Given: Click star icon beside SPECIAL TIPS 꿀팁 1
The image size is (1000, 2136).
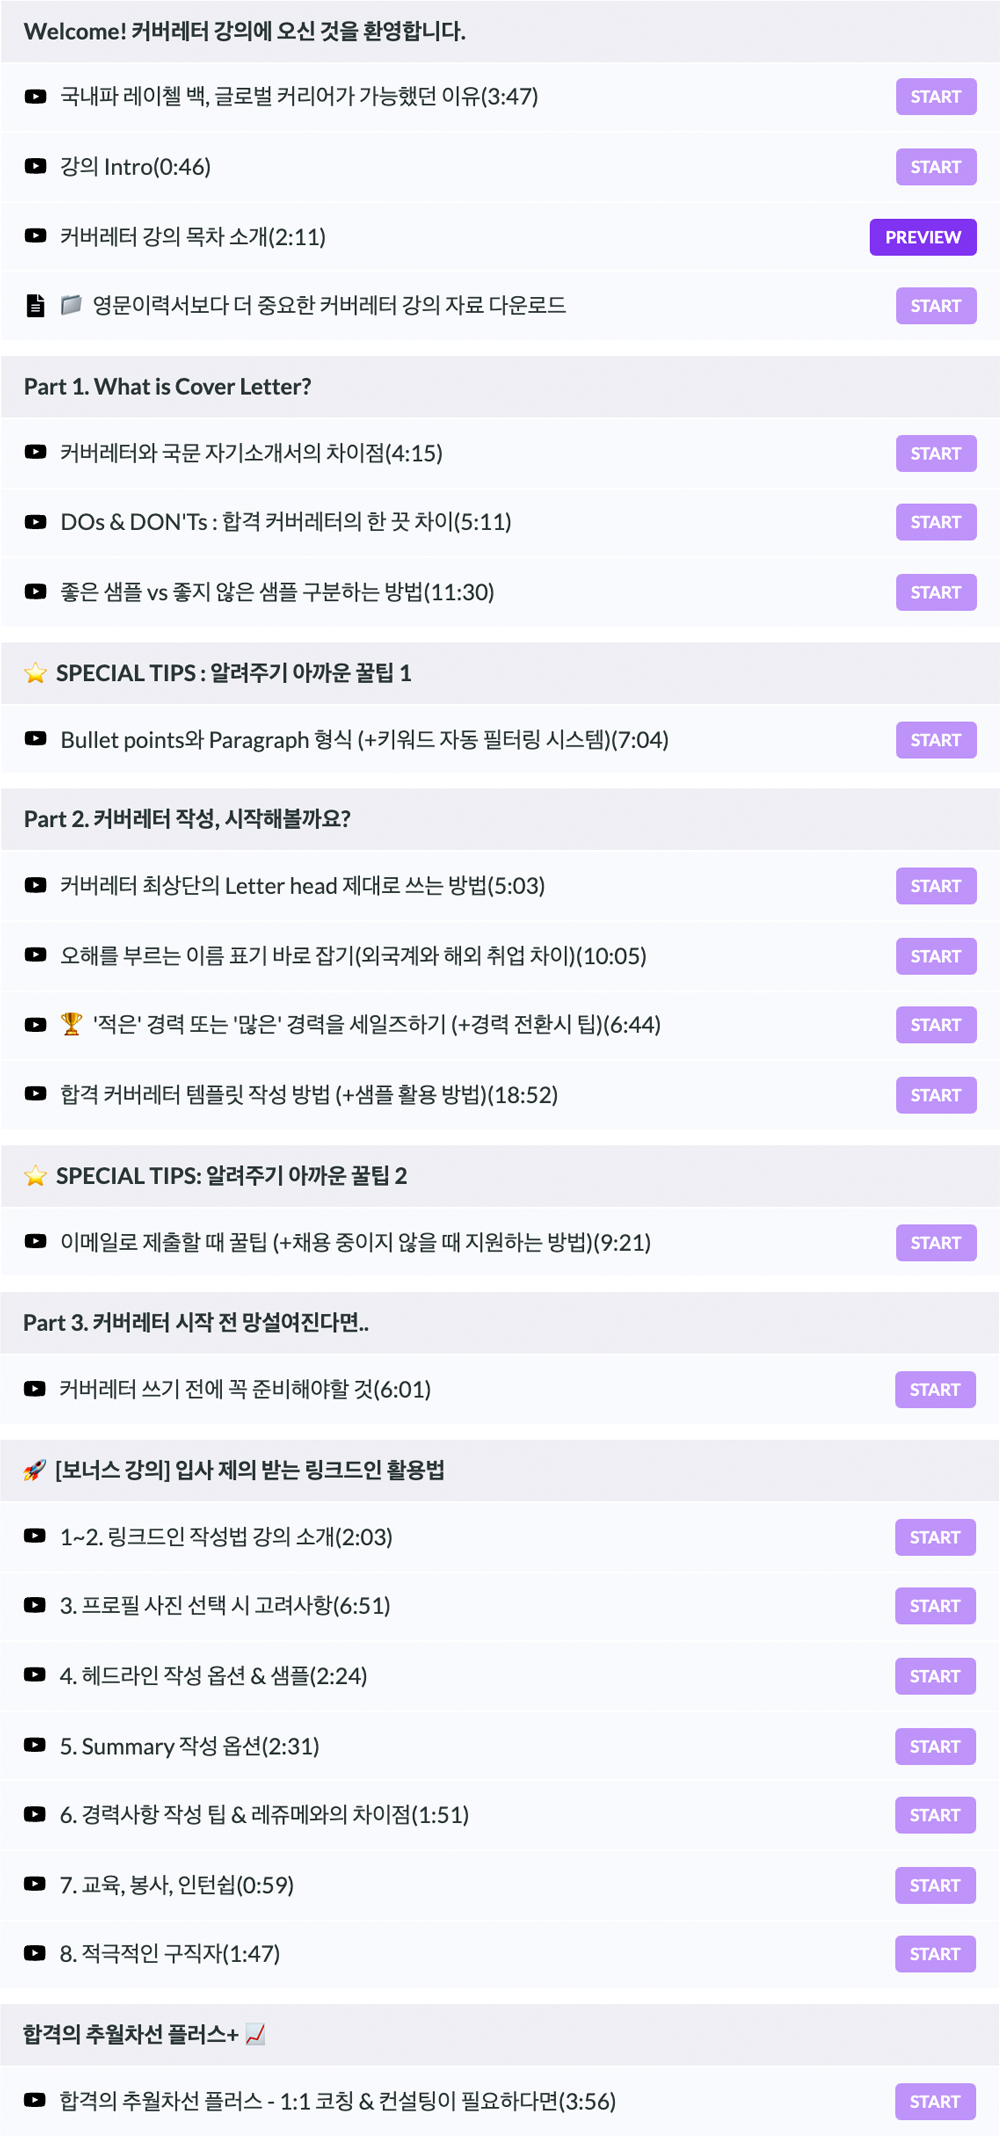Looking at the screenshot, I should (36, 673).
